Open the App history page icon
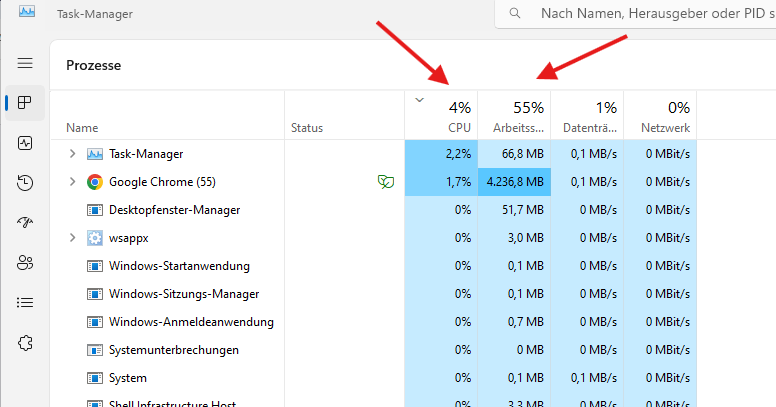 point(25,183)
